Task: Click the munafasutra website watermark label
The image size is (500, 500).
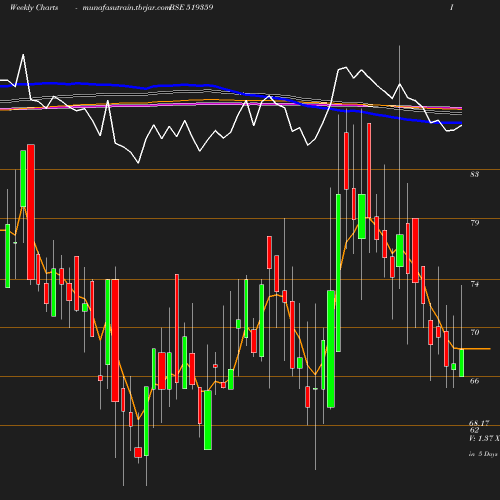Action: (x=127, y=8)
